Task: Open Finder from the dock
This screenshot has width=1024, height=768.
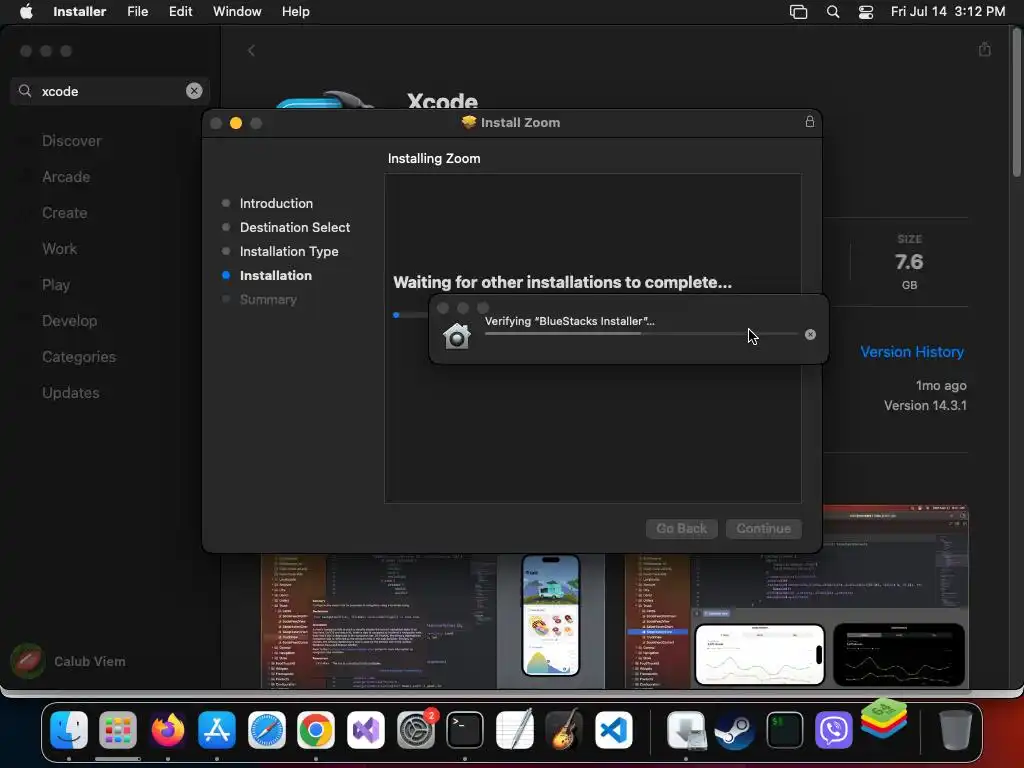Action: click(x=69, y=730)
